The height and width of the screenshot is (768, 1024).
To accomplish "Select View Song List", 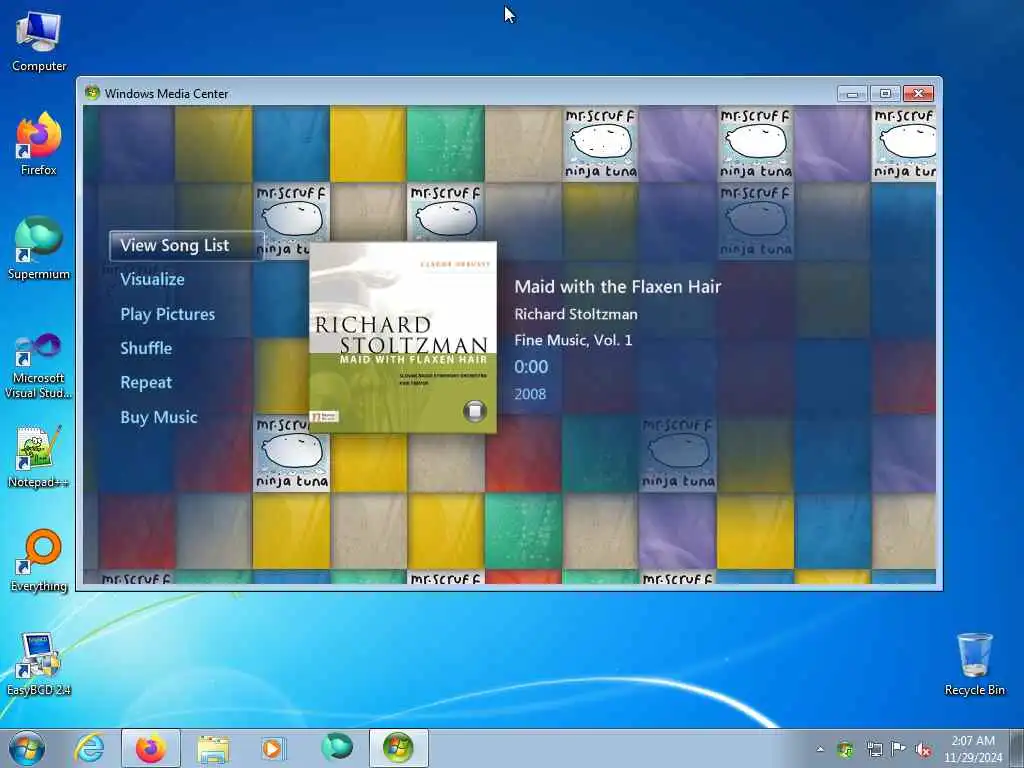I will [187, 246].
